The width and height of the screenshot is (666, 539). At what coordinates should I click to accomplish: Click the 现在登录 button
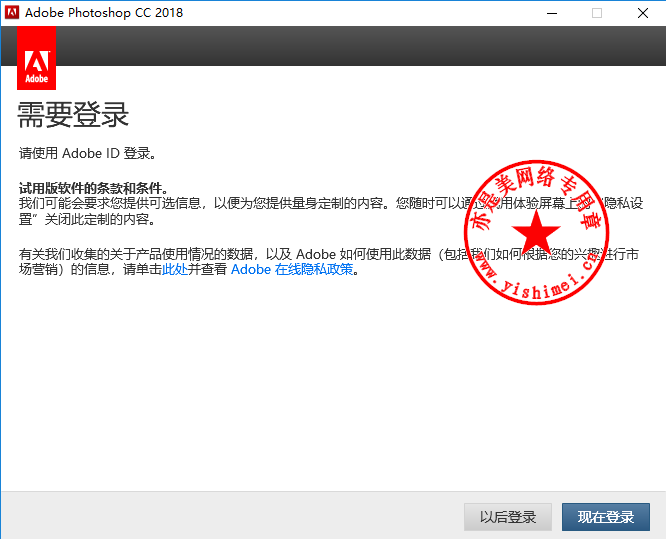point(606,517)
